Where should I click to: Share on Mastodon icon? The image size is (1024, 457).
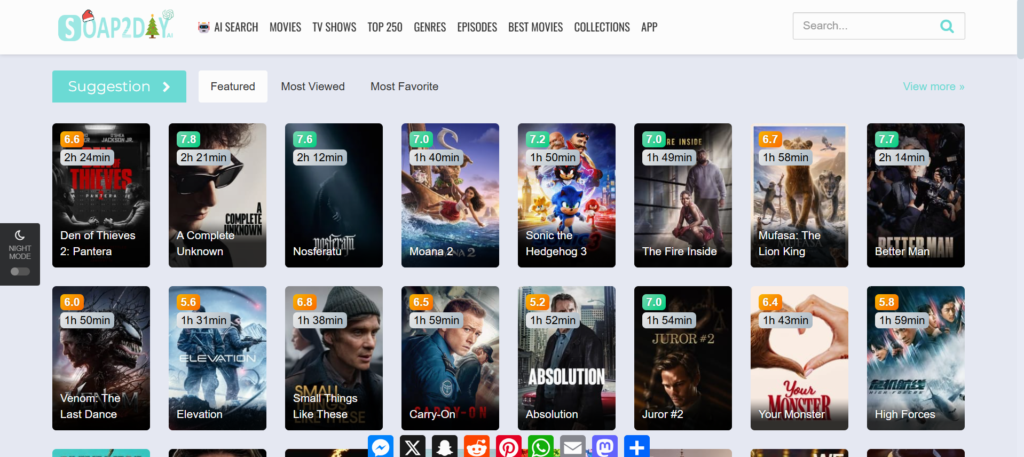(x=604, y=447)
